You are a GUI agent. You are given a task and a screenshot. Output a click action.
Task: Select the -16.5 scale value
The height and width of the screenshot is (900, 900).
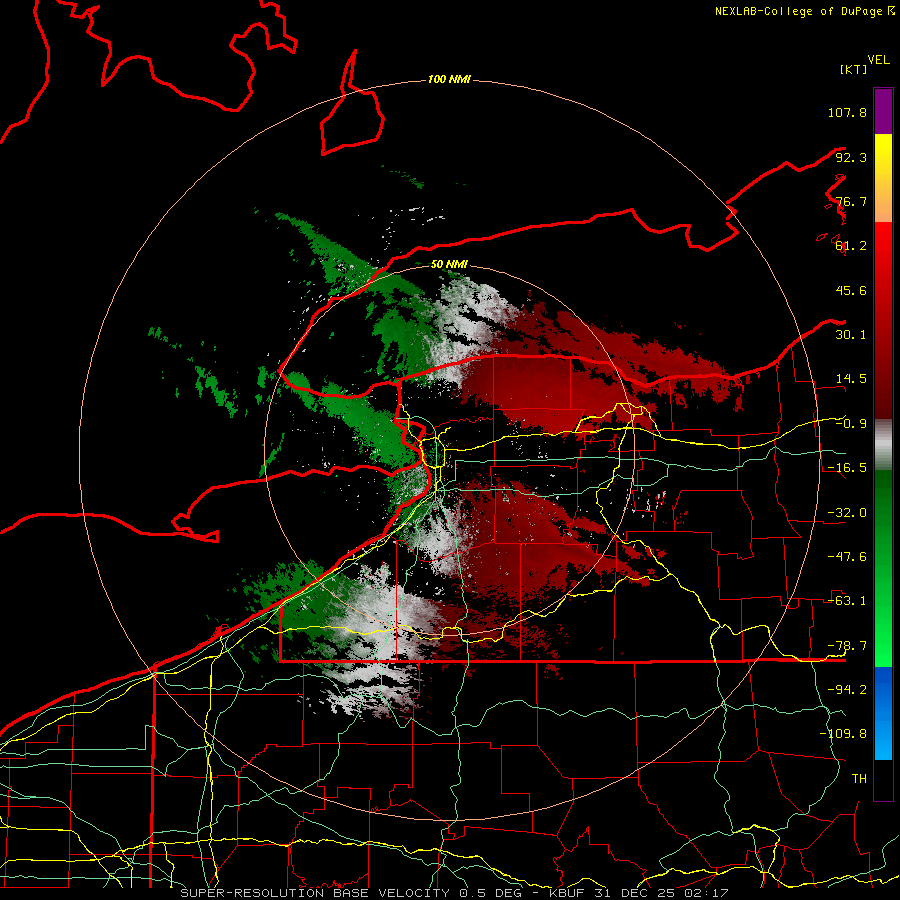click(847, 468)
